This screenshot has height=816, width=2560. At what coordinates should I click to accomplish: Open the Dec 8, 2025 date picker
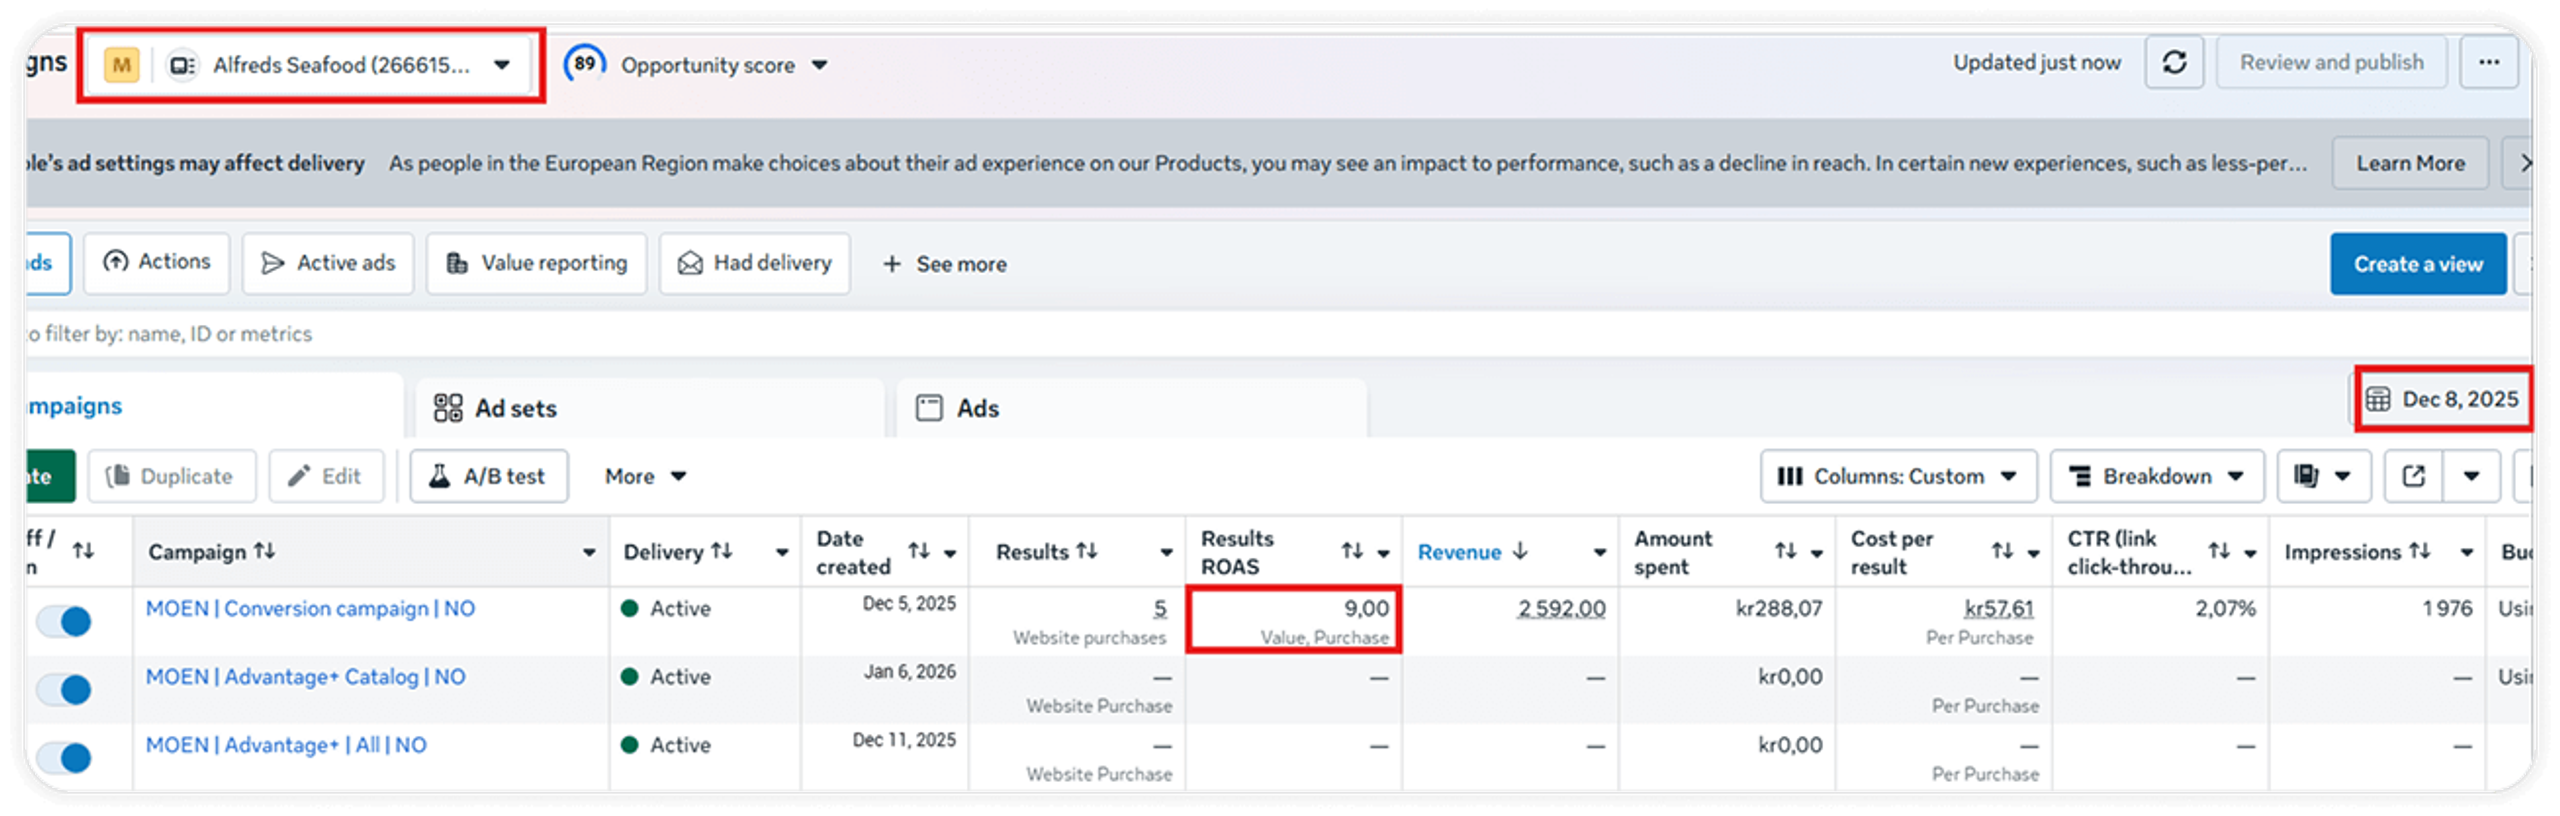[2442, 399]
